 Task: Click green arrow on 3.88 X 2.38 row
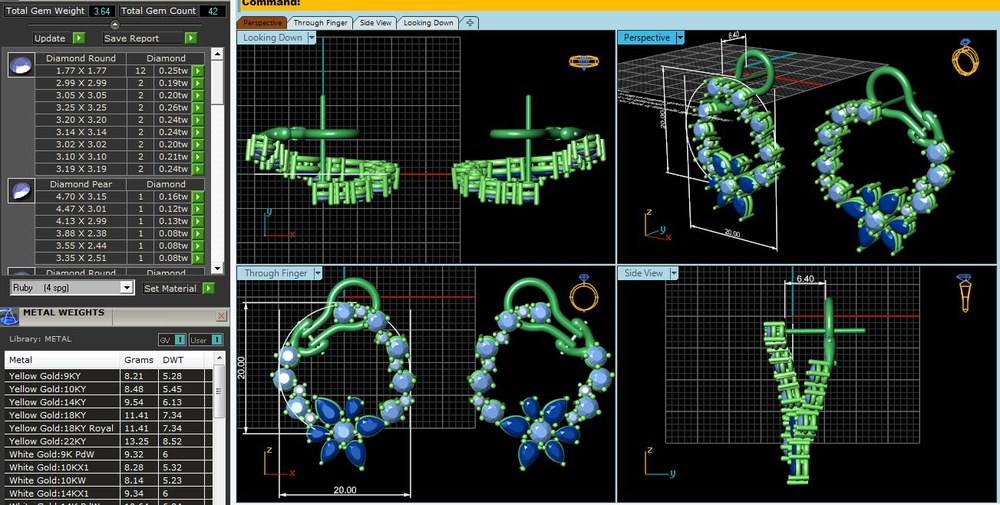point(198,233)
